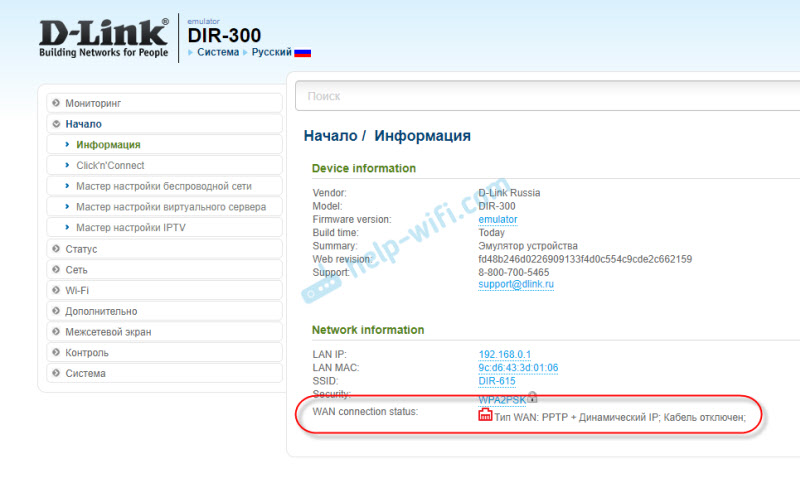Click the support phone 8-800-700-5465
Viewport: 800px width, 481px height.
pyautogui.click(x=514, y=272)
